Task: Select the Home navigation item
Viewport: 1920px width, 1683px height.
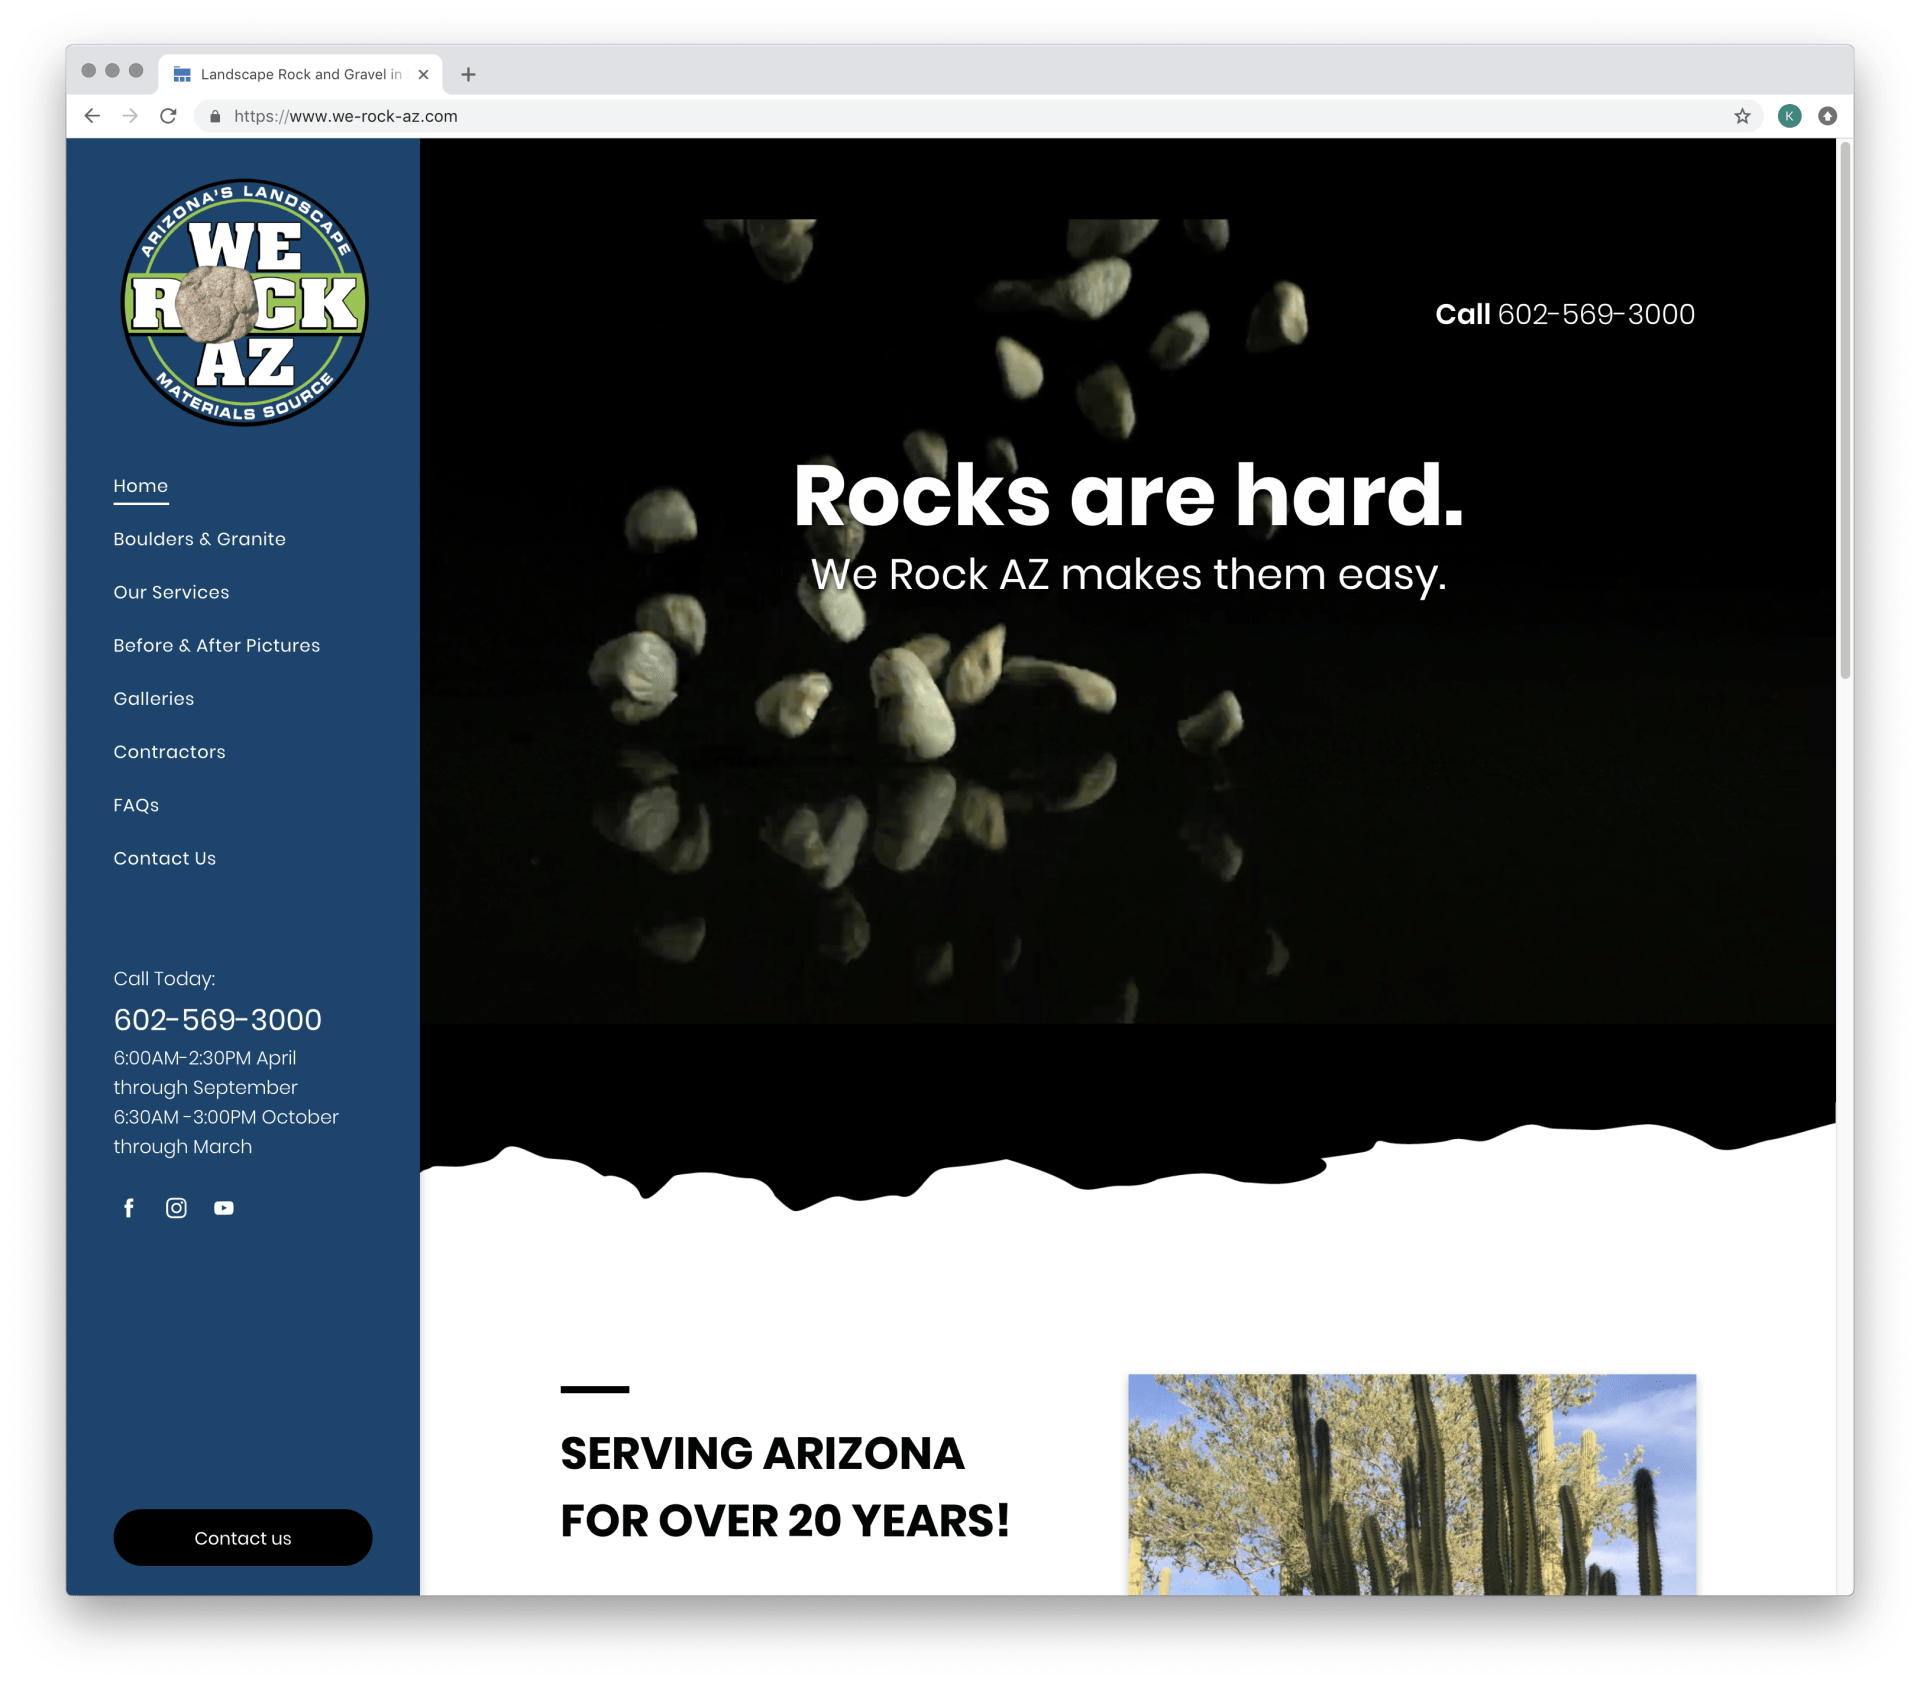Action: pyautogui.click(x=140, y=486)
